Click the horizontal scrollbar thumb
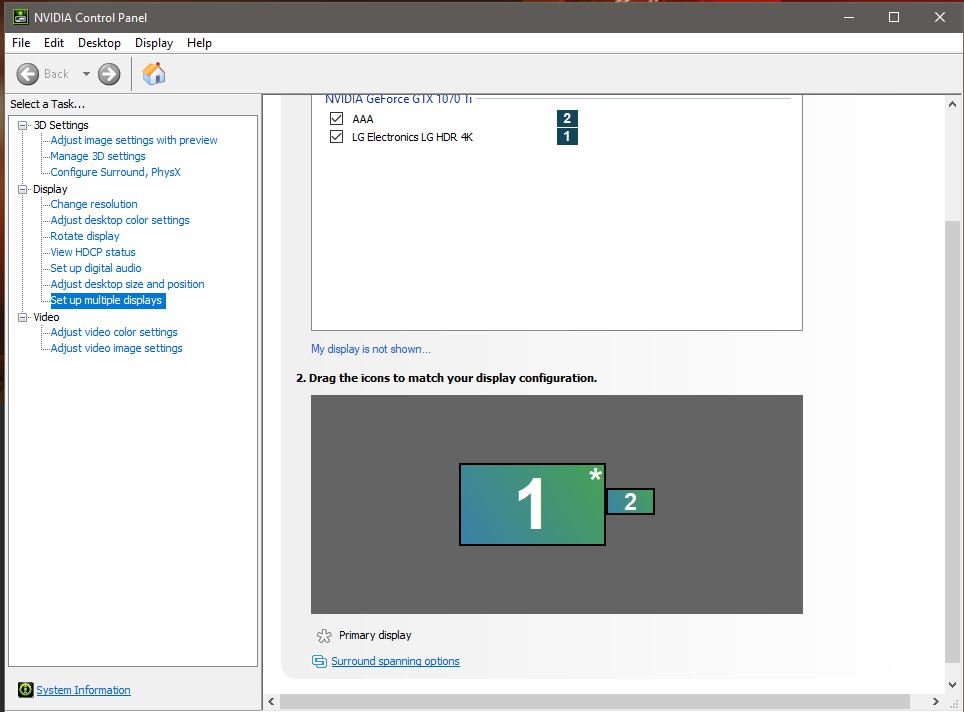Image resolution: width=964 pixels, height=712 pixels. (595, 702)
